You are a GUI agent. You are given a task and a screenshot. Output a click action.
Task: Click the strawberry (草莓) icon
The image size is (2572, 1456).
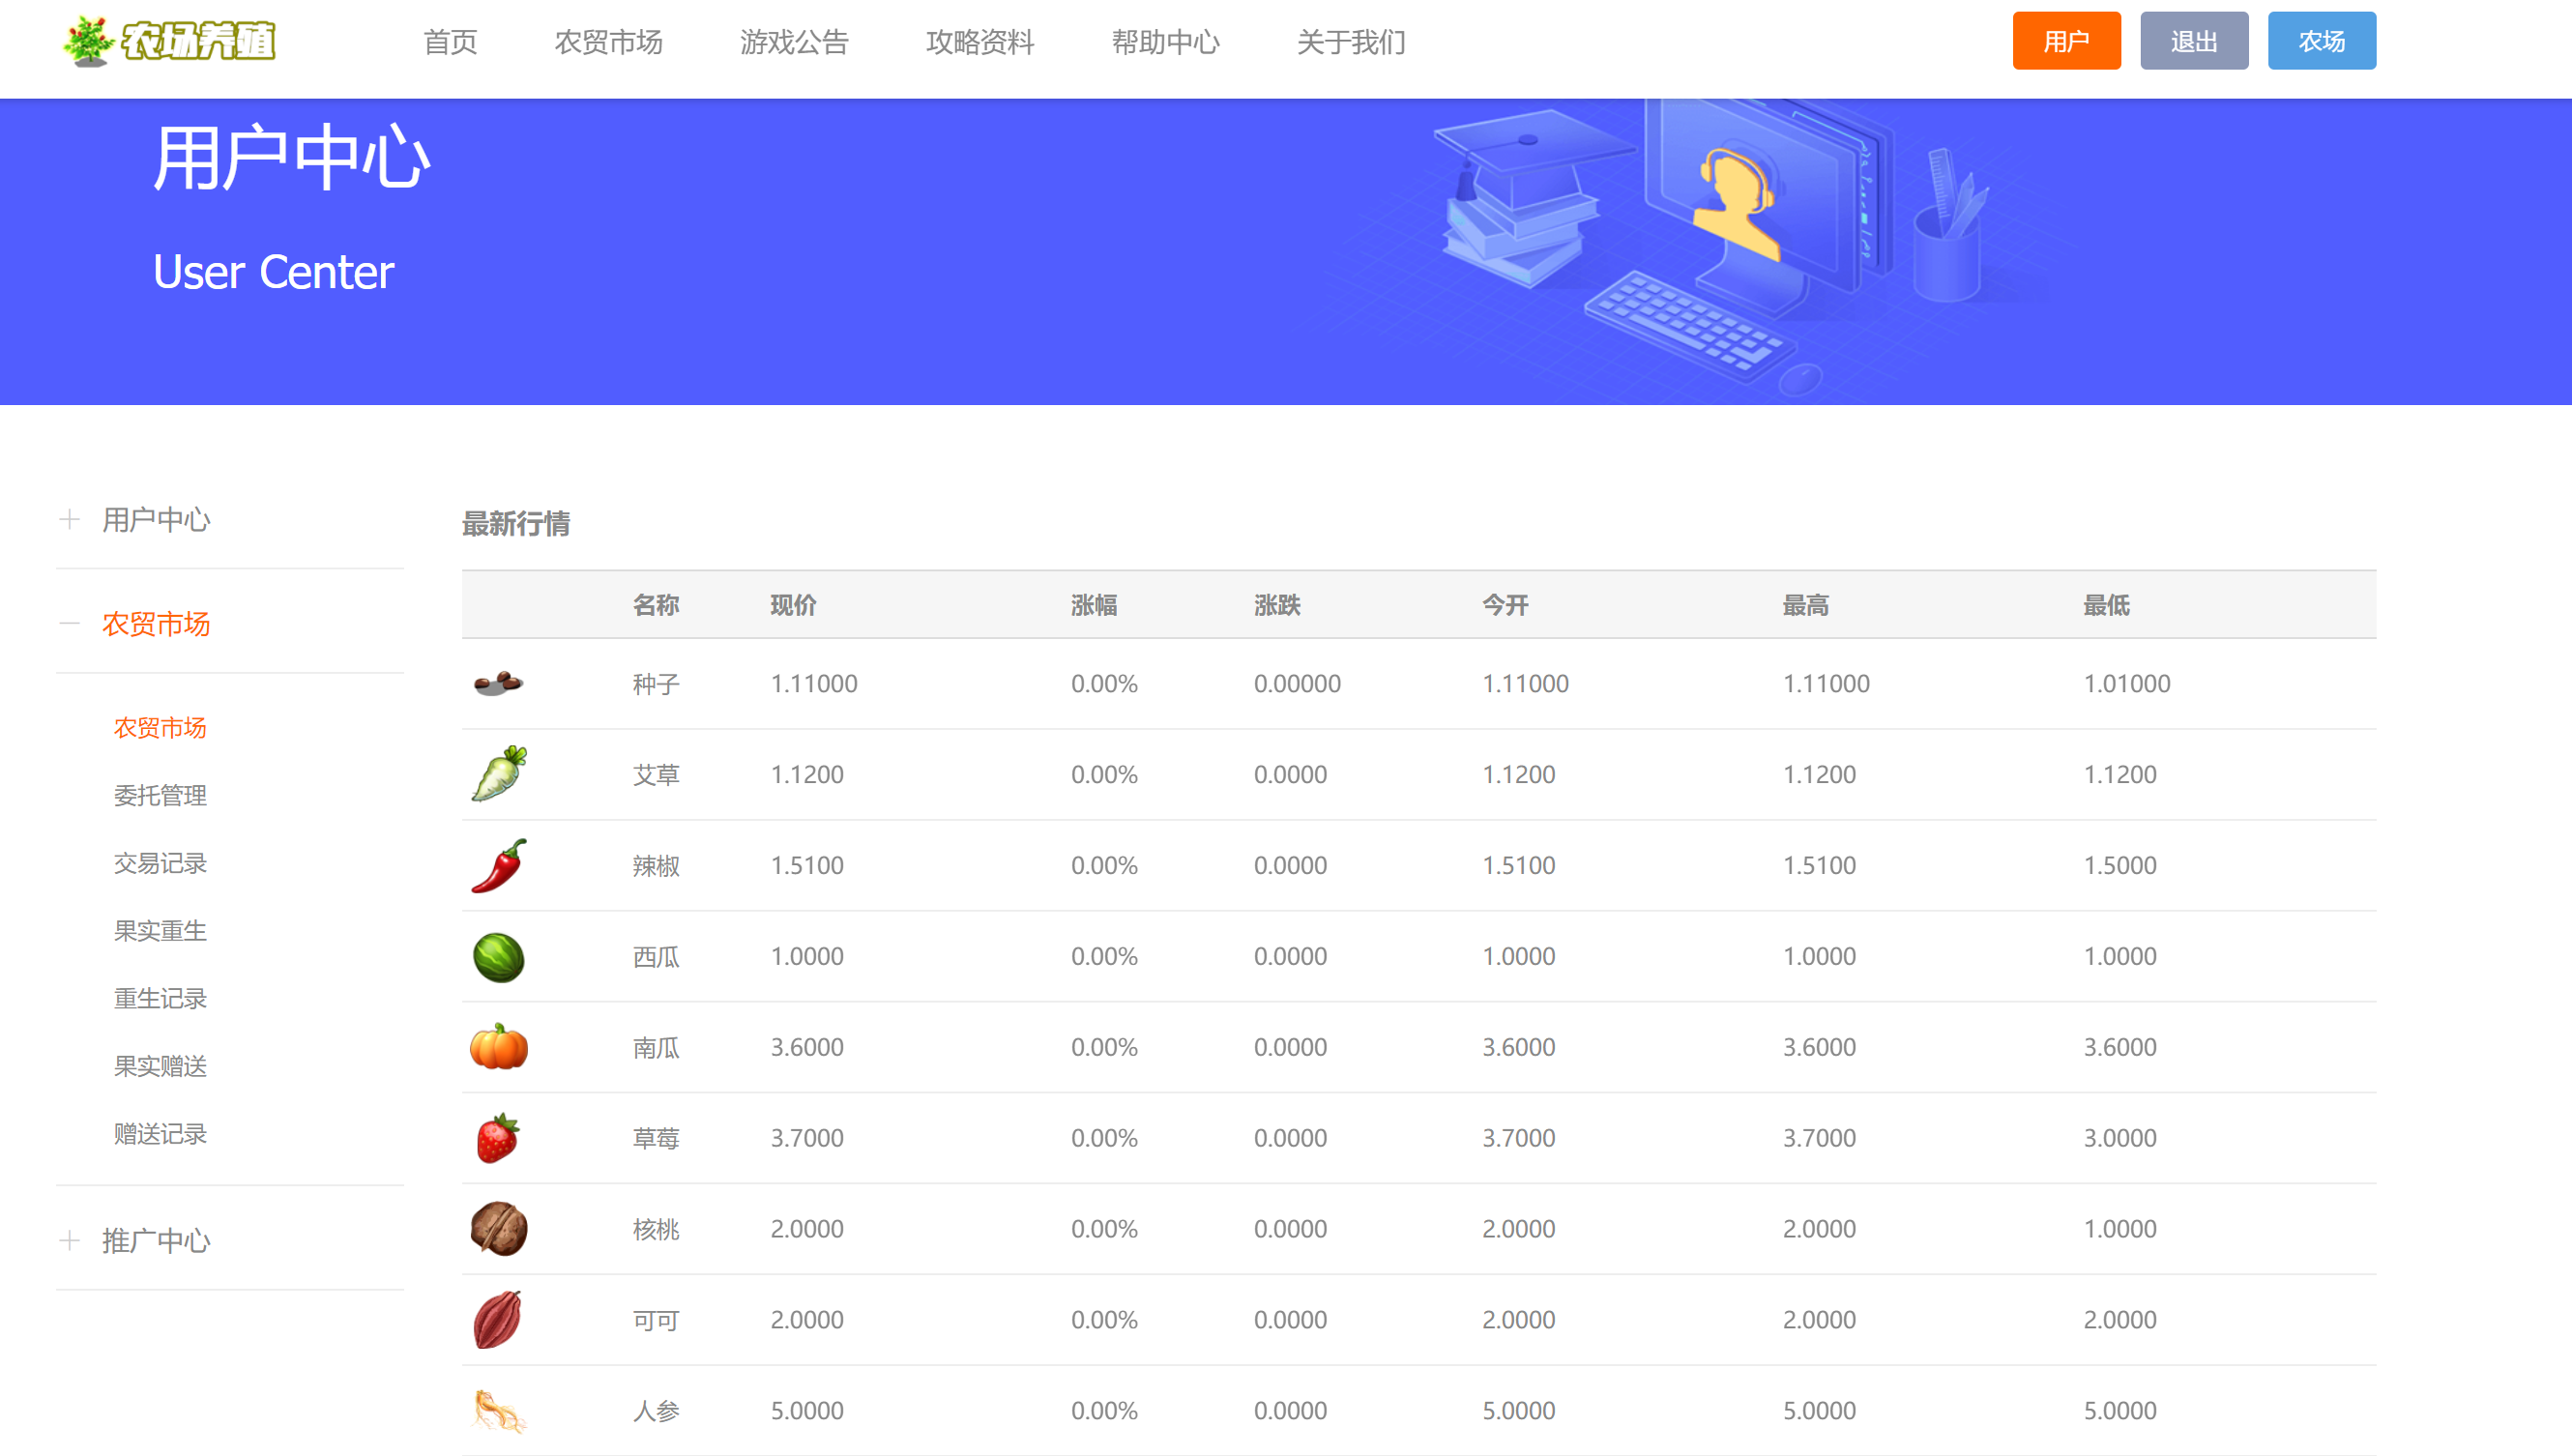498,1138
